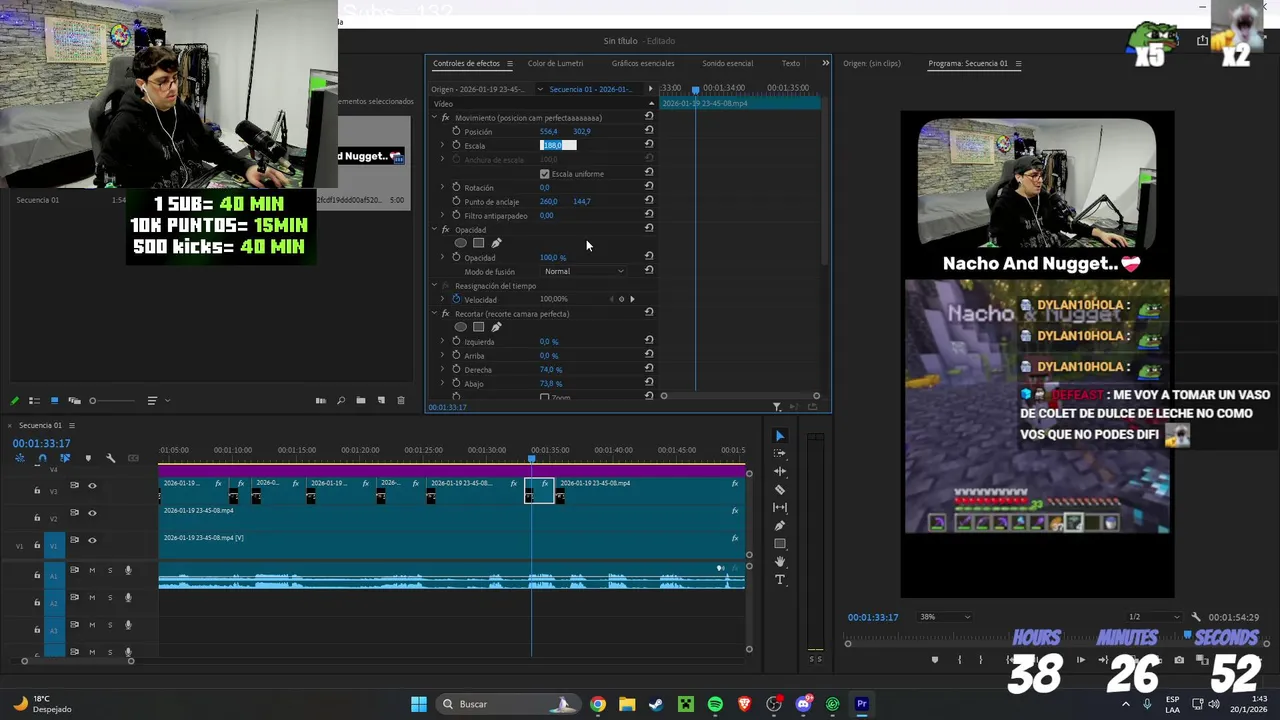Open Modo de fusión Normal dropdown
The width and height of the screenshot is (1280, 720).
point(584,271)
